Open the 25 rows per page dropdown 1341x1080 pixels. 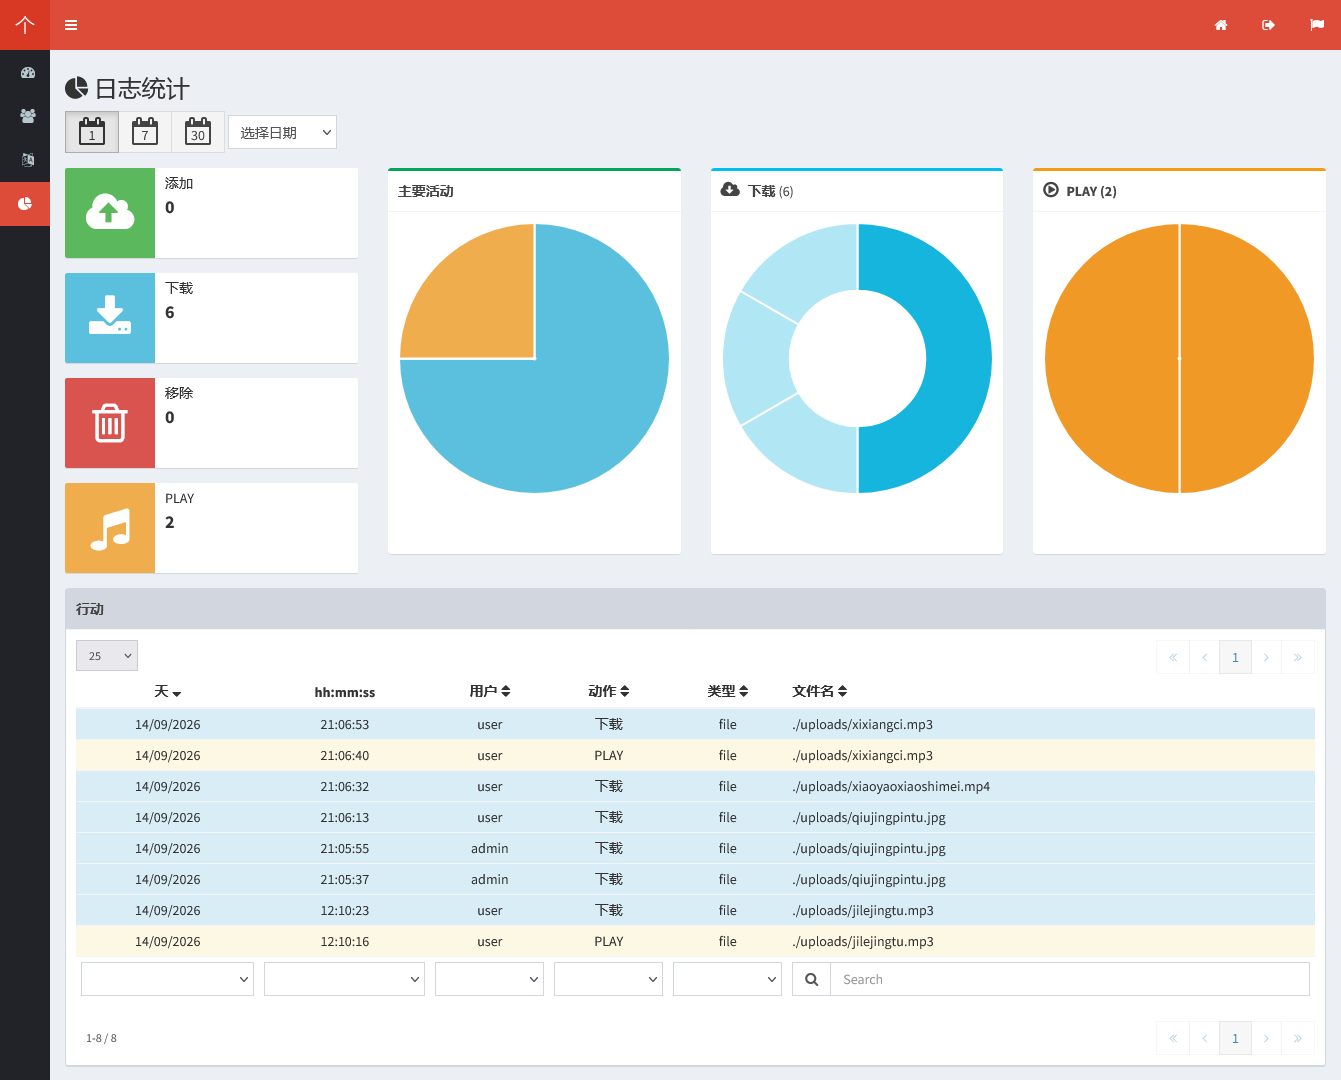107,656
